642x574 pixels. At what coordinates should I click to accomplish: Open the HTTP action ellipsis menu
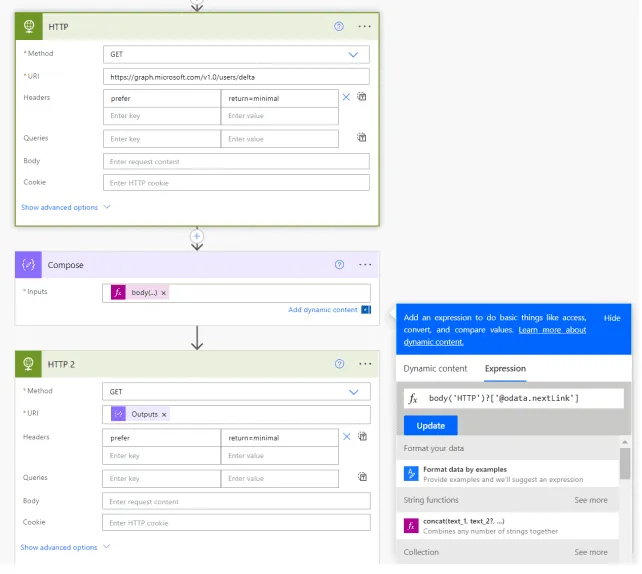pos(364,27)
